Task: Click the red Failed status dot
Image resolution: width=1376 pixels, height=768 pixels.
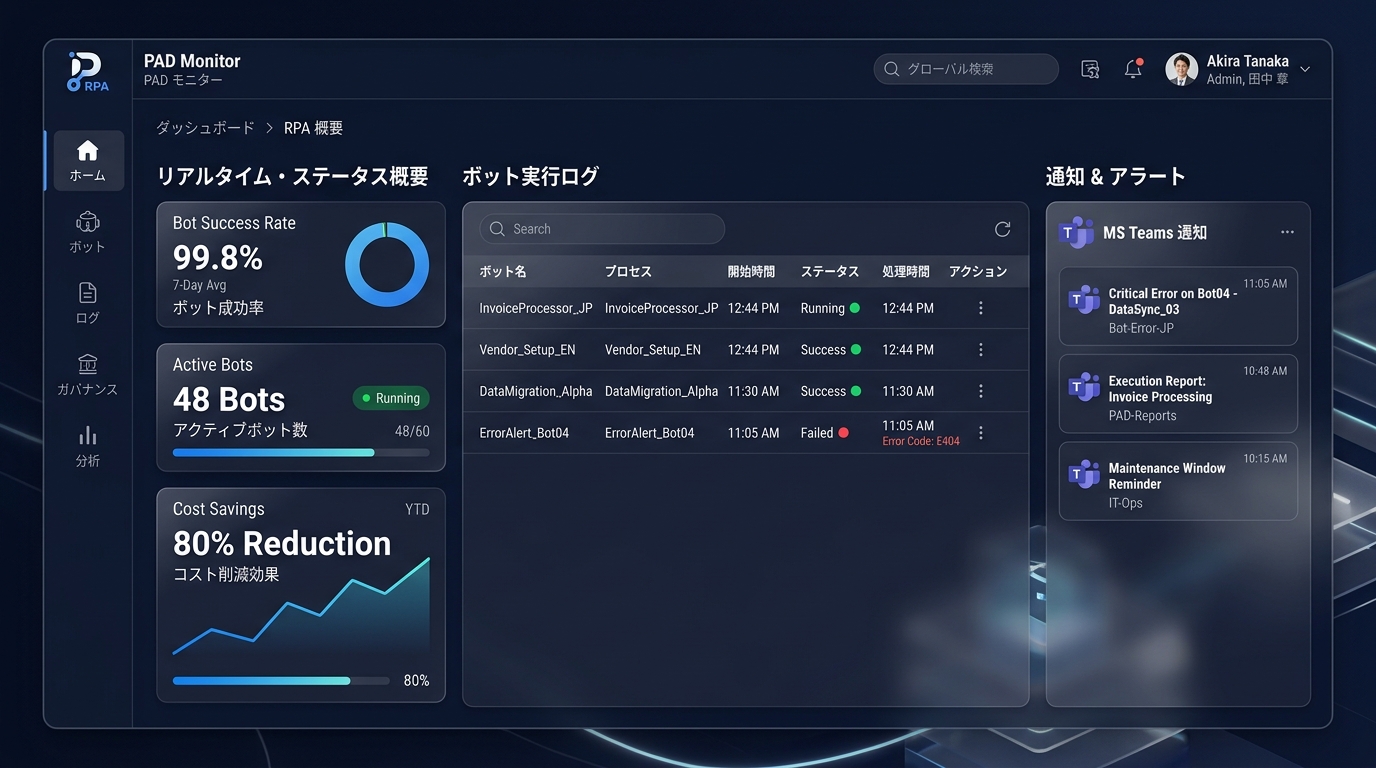Action: click(x=843, y=433)
